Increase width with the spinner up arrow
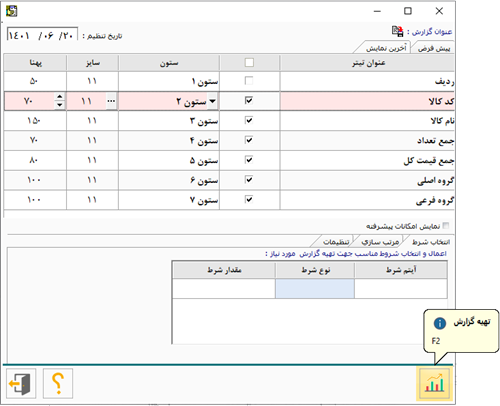Screen dimensions: 500x406 [59, 97]
